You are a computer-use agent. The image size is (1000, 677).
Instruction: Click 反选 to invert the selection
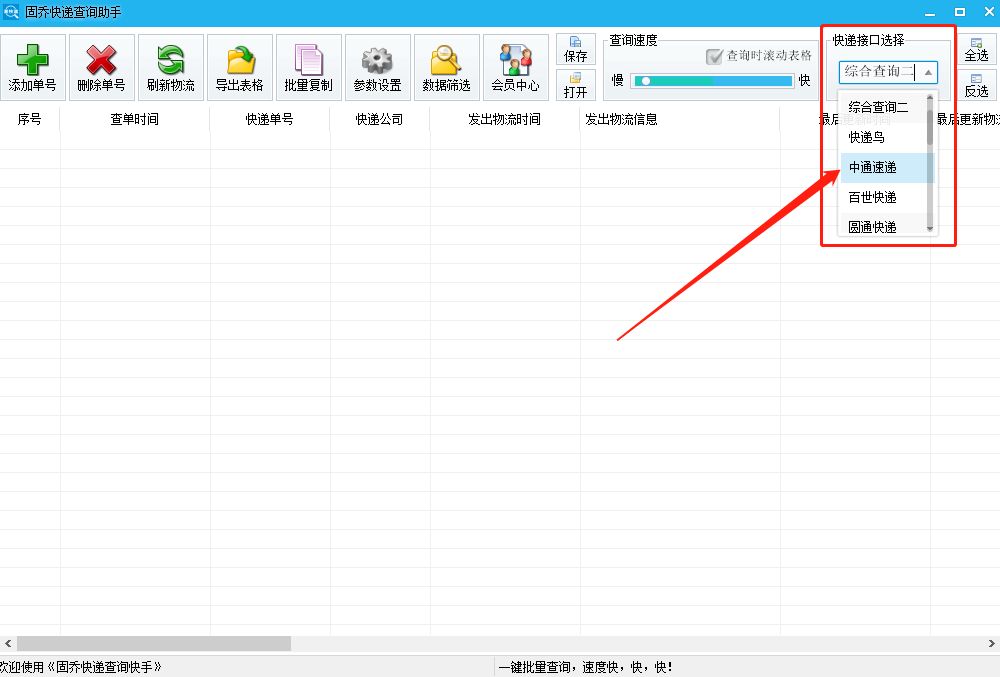click(x=977, y=88)
